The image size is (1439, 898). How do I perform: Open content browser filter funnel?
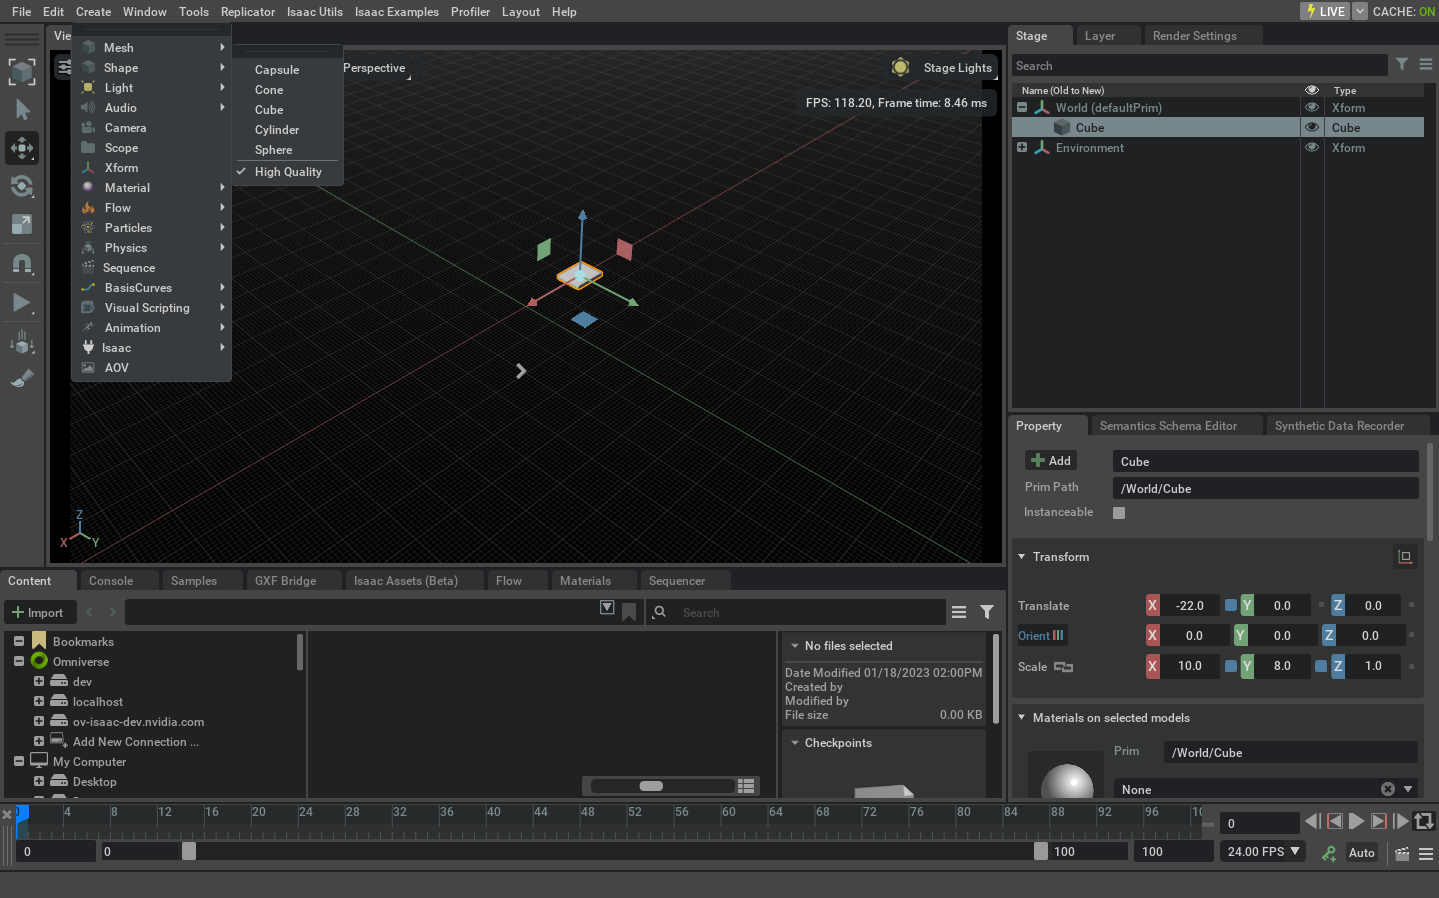pos(987,612)
